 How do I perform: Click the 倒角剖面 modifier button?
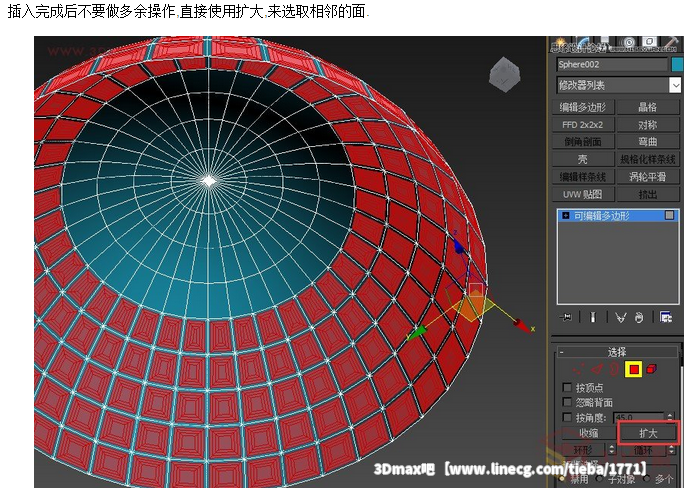[x=583, y=142]
